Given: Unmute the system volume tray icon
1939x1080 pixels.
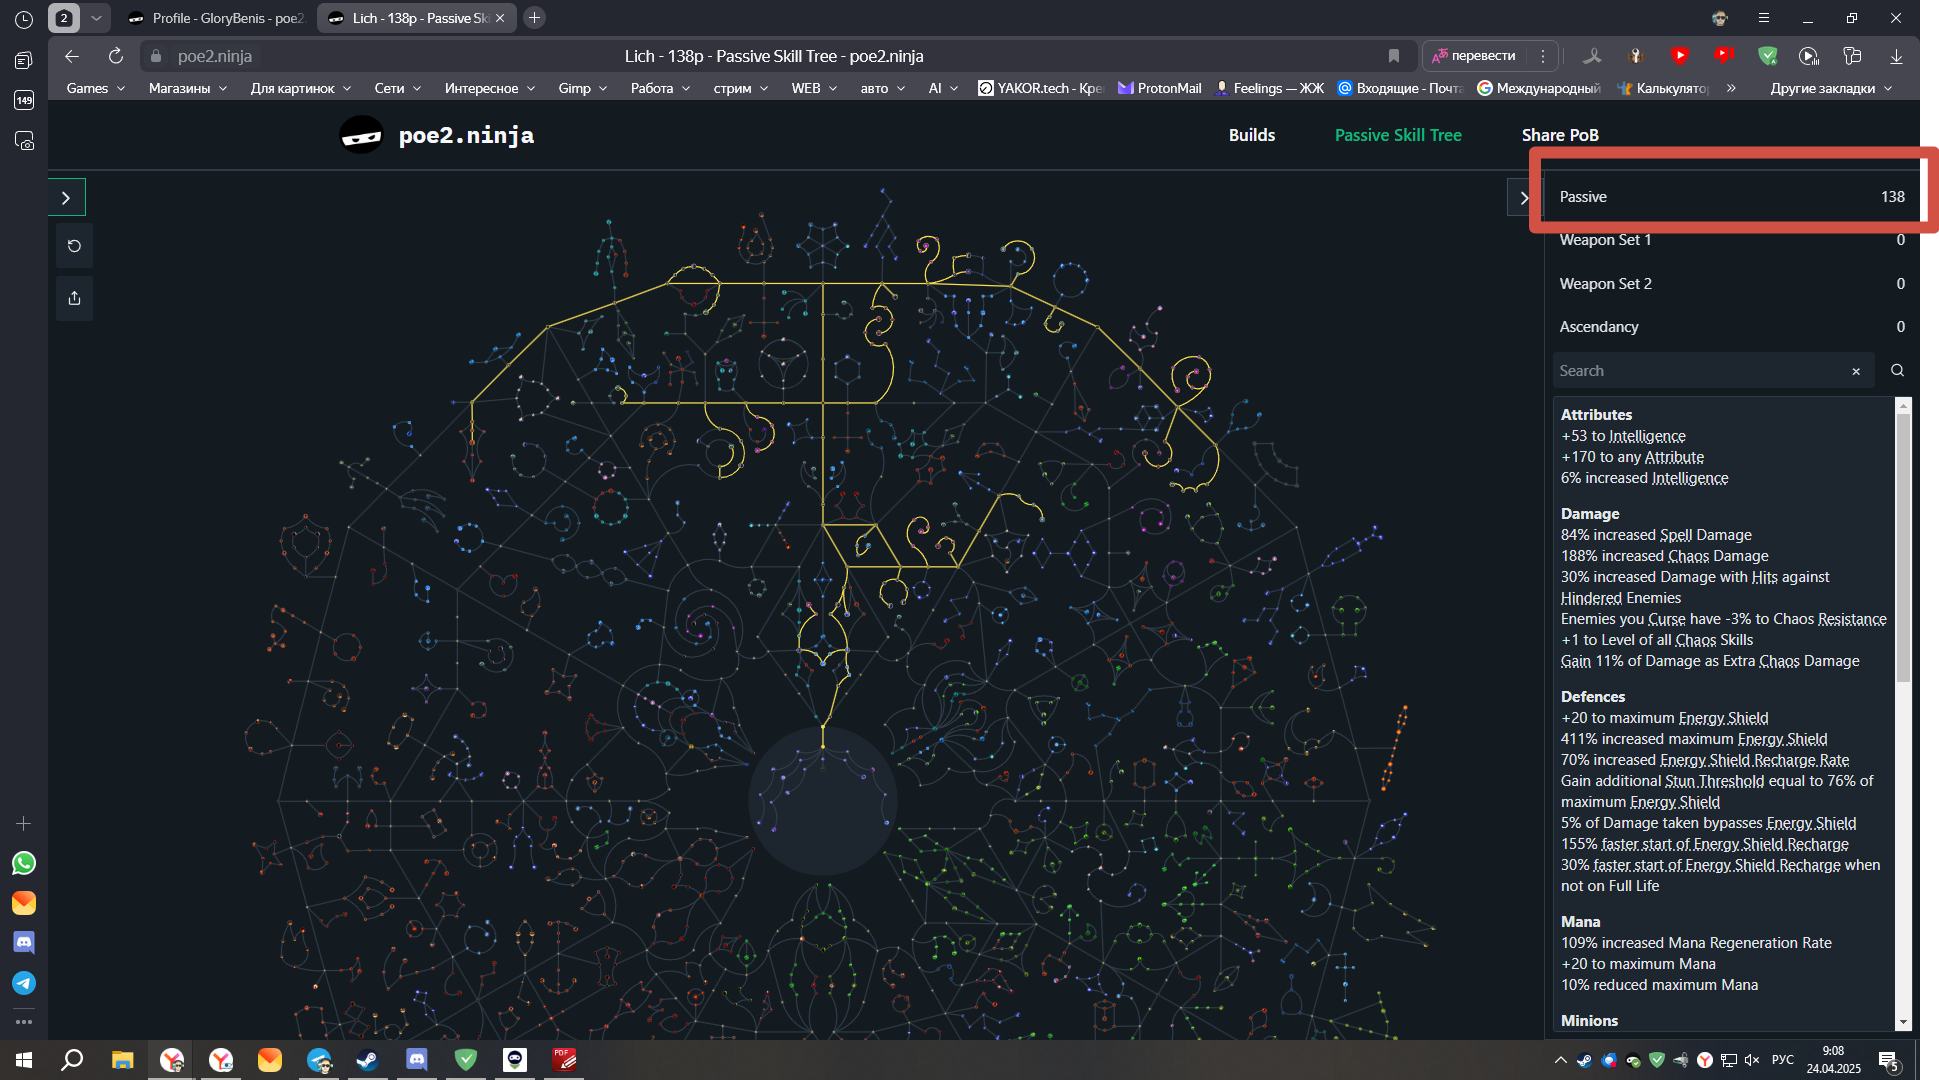Looking at the screenshot, I should pos(1752,1060).
